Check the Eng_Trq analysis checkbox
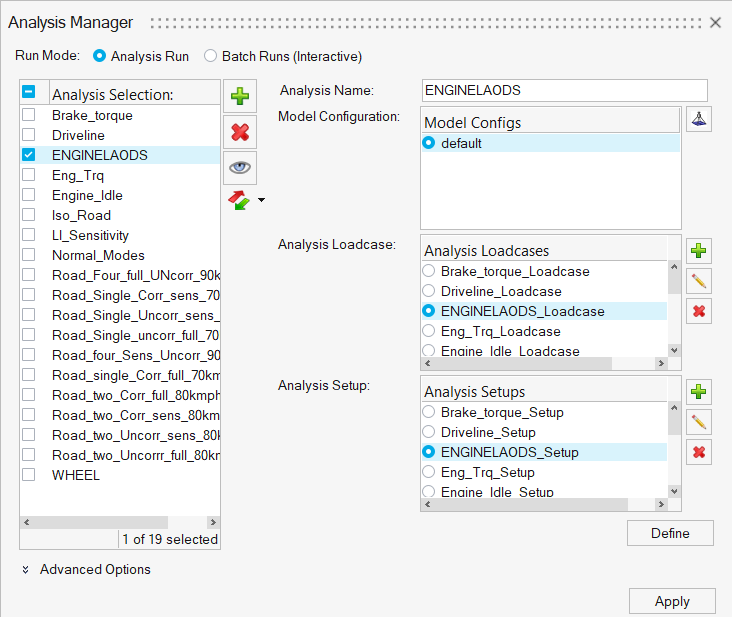The height and width of the screenshot is (617, 732). coord(28,175)
